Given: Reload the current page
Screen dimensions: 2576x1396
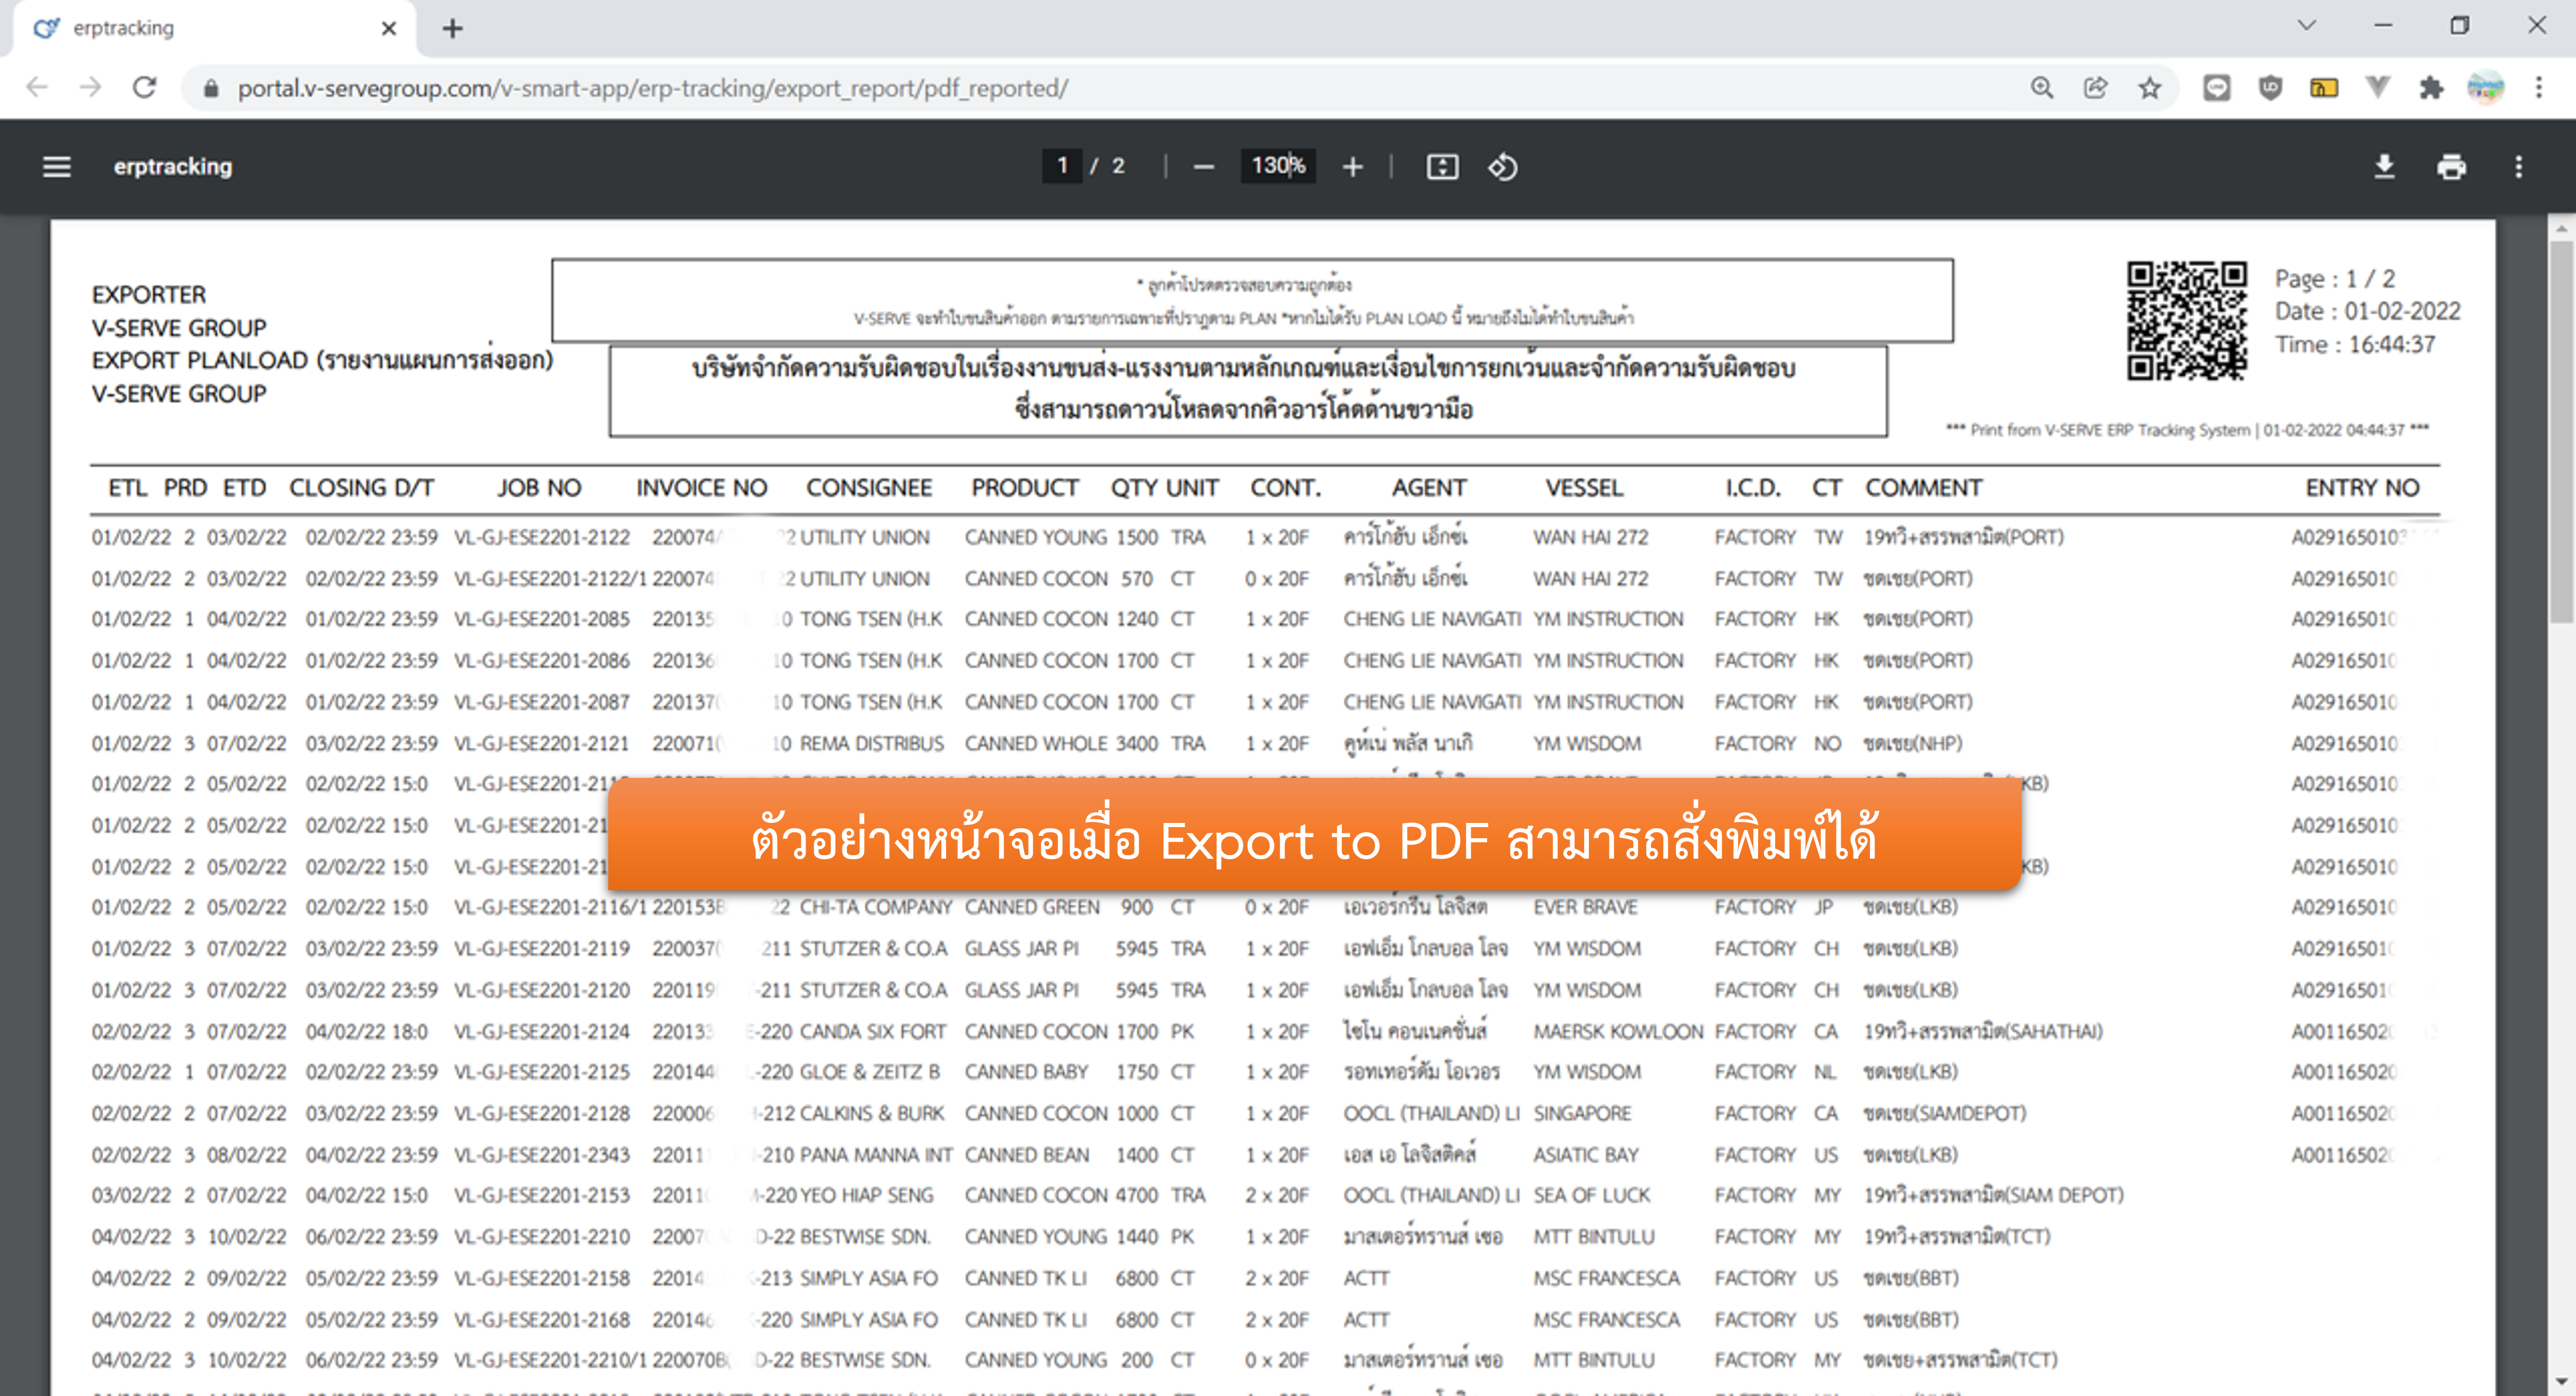Looking at the screenshot, I should pos(145,88).
